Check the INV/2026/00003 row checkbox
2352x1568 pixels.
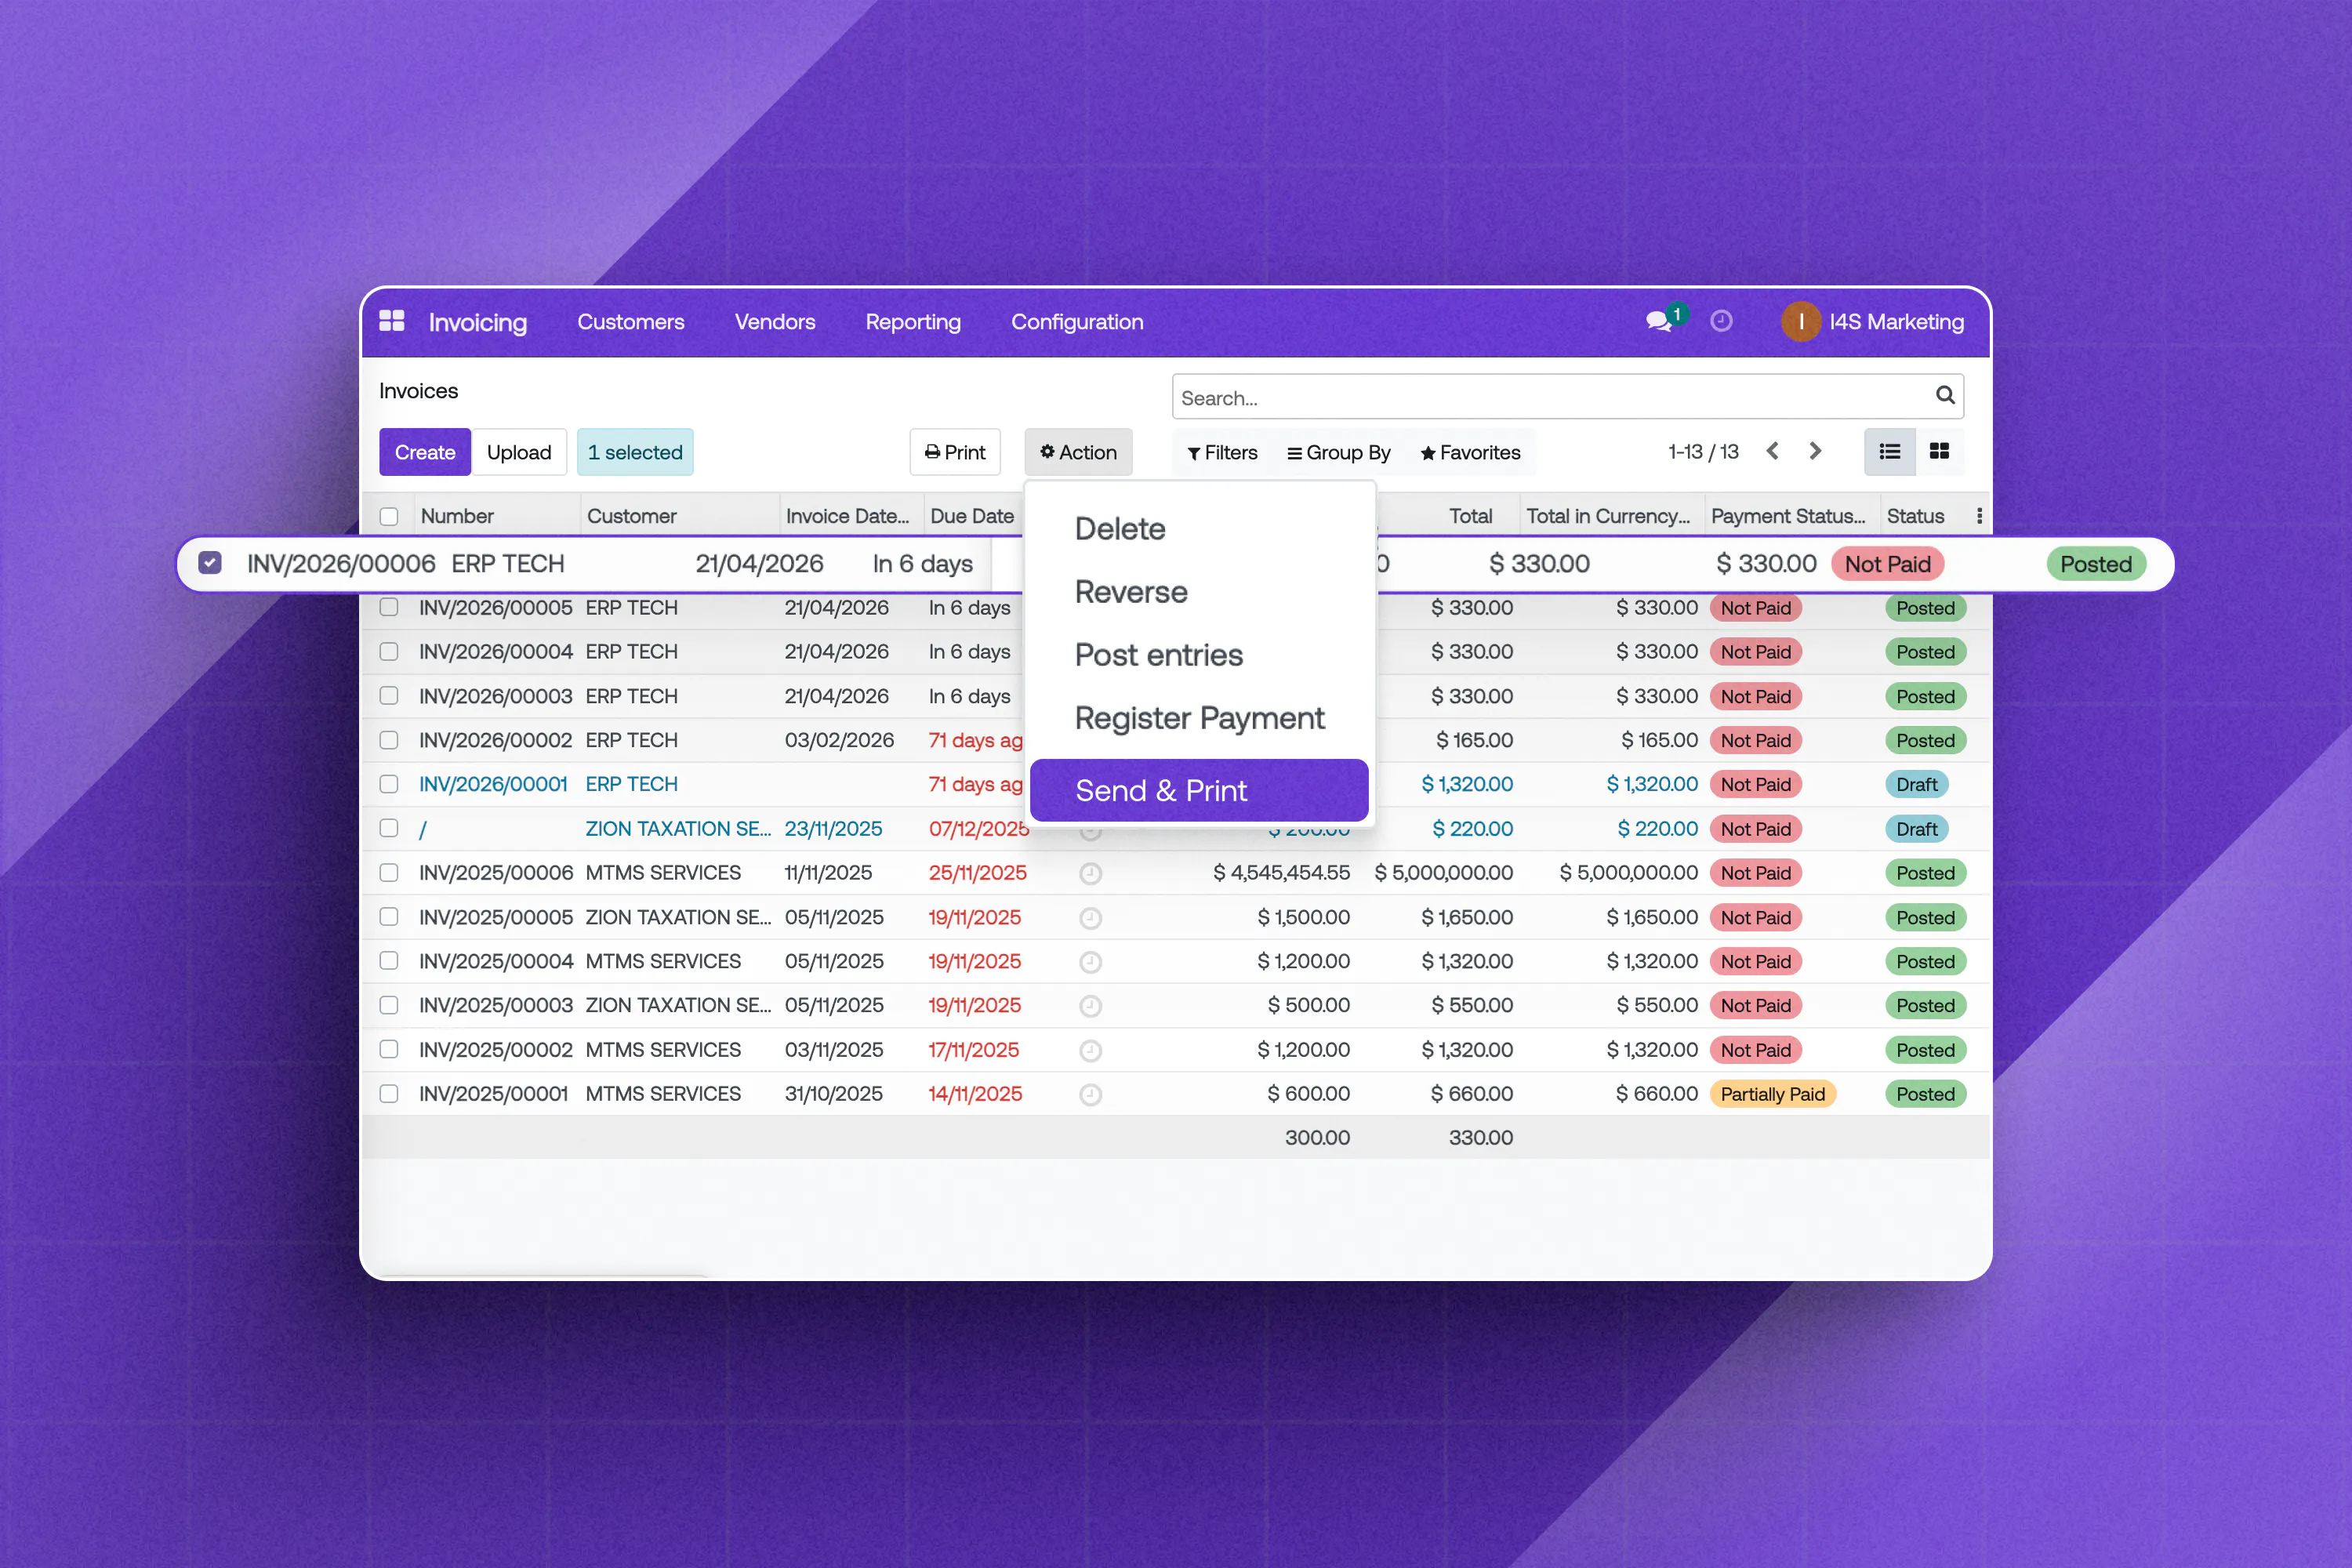389,696
